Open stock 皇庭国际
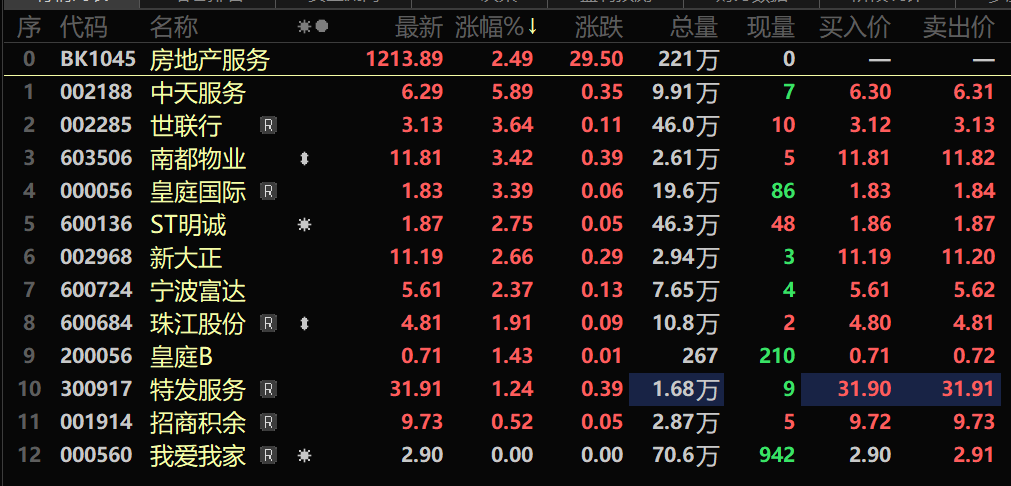 tap(198, 191)
